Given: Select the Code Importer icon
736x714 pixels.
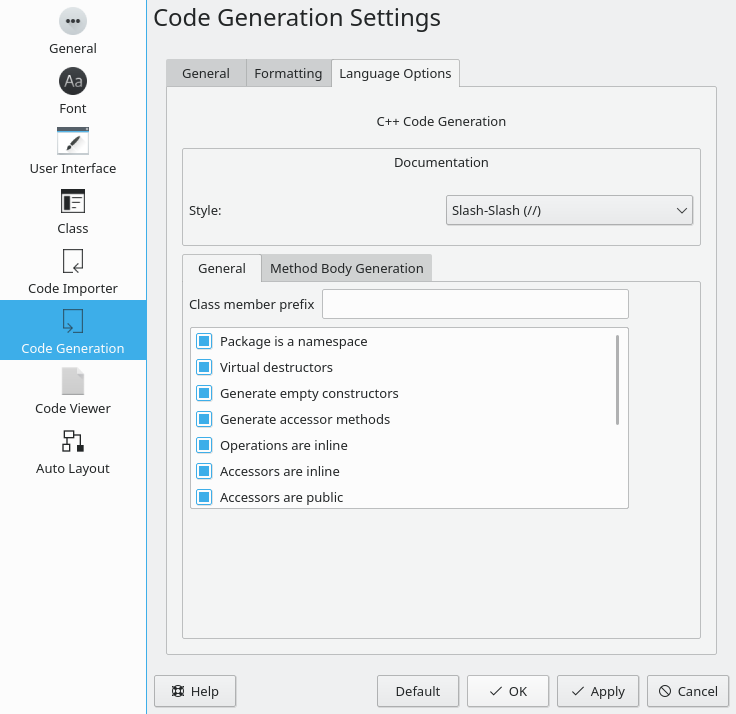Looking at the screenshot, I should [x=73, y=261].
